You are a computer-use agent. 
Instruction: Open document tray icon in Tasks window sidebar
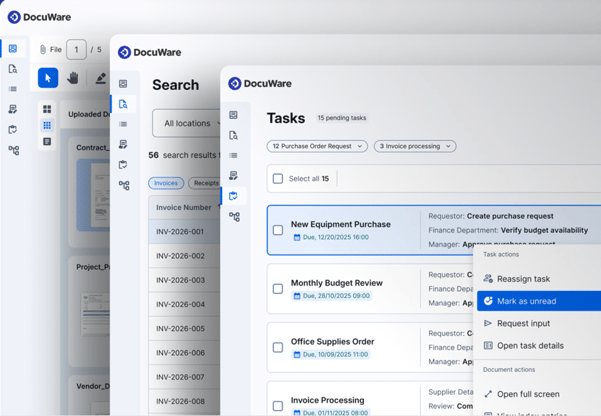click(233, 115)
